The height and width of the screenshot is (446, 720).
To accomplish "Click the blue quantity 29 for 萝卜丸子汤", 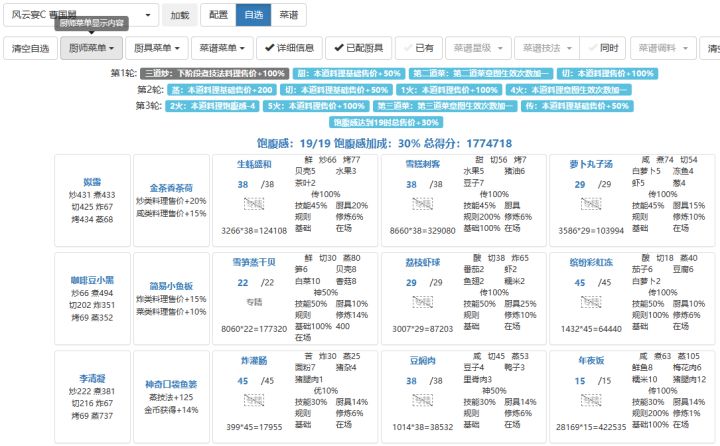I will [580, 185].
